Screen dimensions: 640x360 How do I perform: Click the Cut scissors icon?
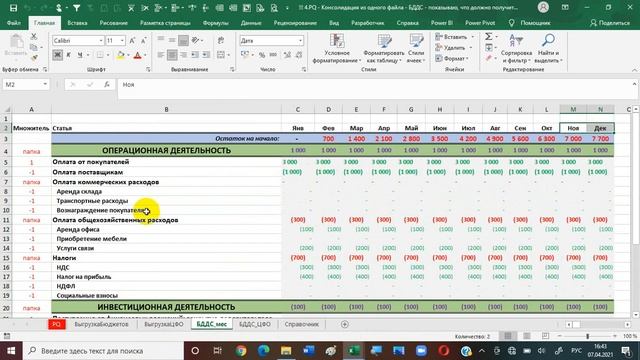[x=34, y=37]
